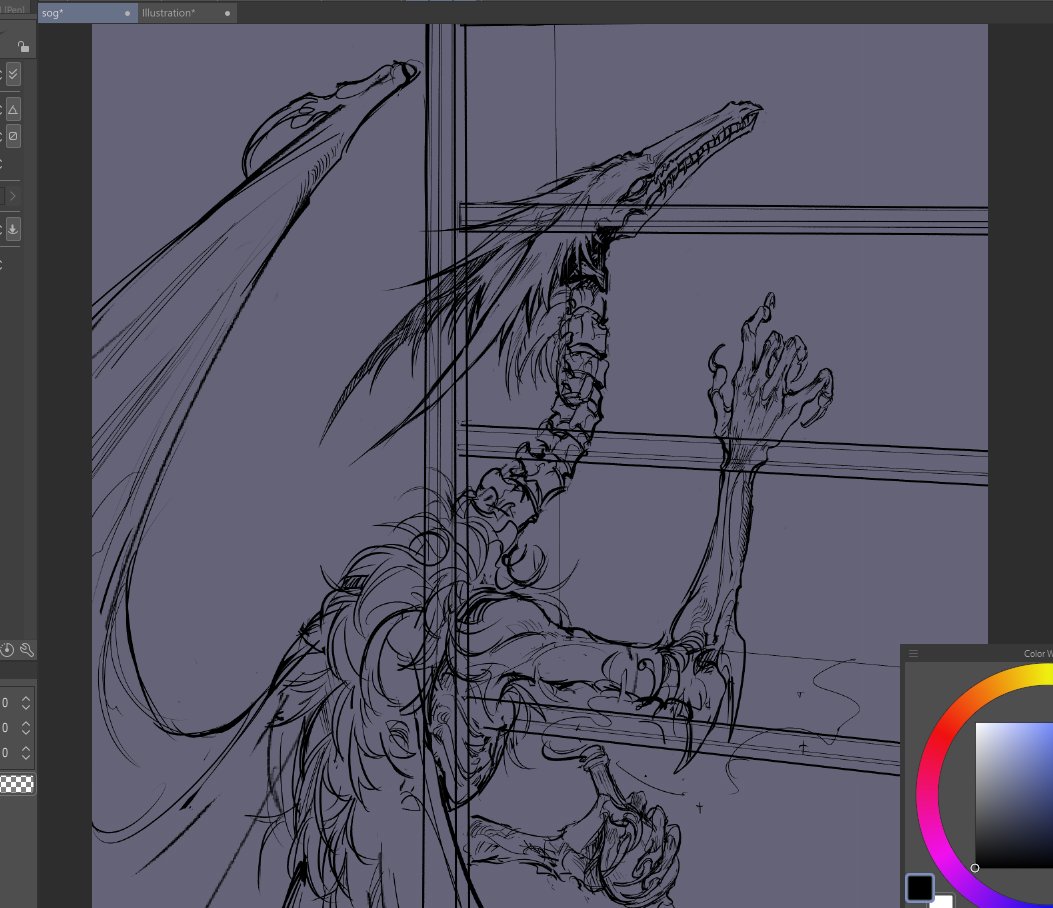Toggle the transparent checkerboard color swatch
Viewport: 1053px width, 908px height.
coord(18,784)
